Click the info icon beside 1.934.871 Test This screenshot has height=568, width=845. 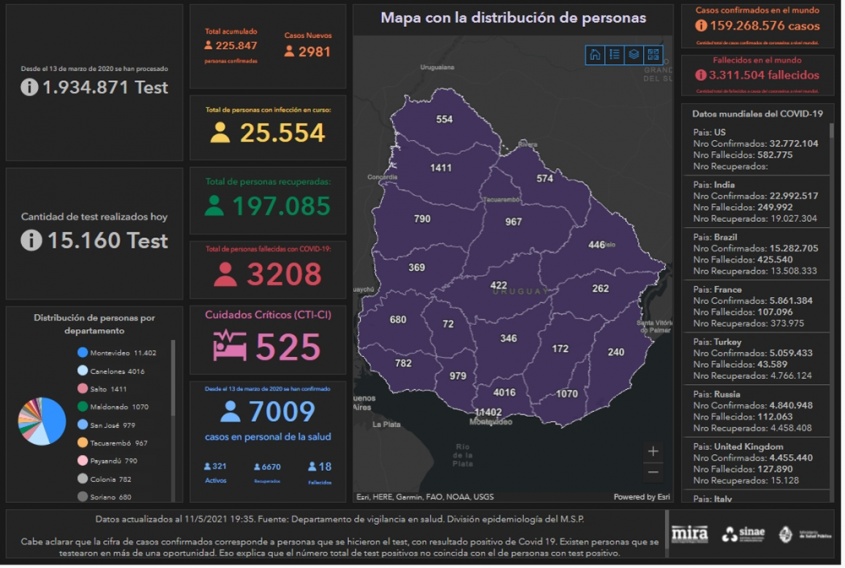pyautogui.click(x=30, y=87)
